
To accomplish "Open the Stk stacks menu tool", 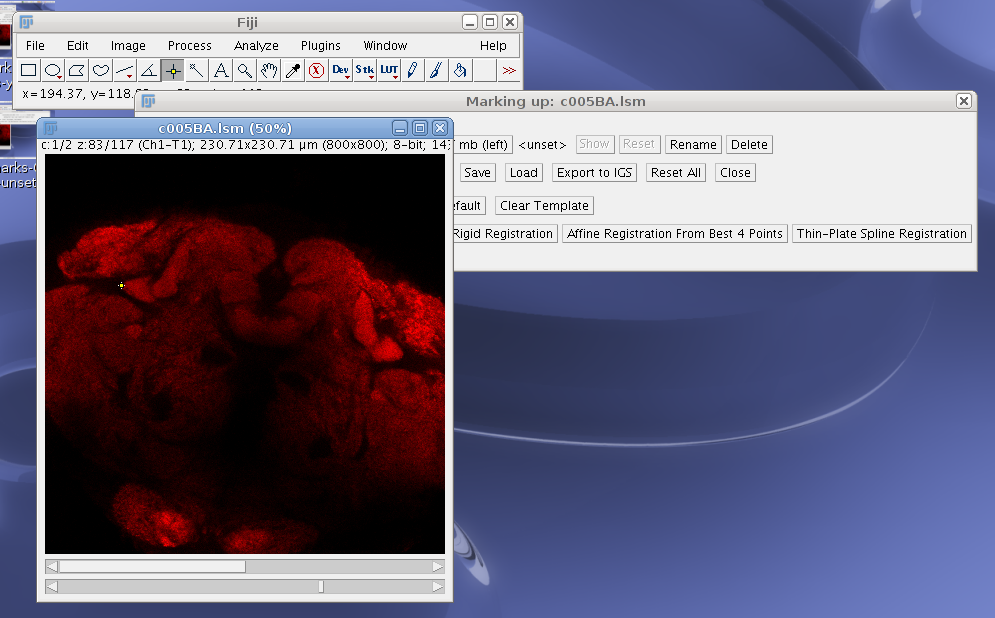I will point(365,70).
